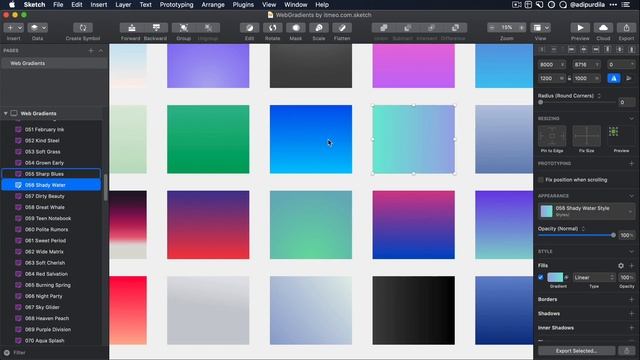Viewport: 640px width, 360px height.
Task: Click the Export Selected button
Action: click(576, 351)
